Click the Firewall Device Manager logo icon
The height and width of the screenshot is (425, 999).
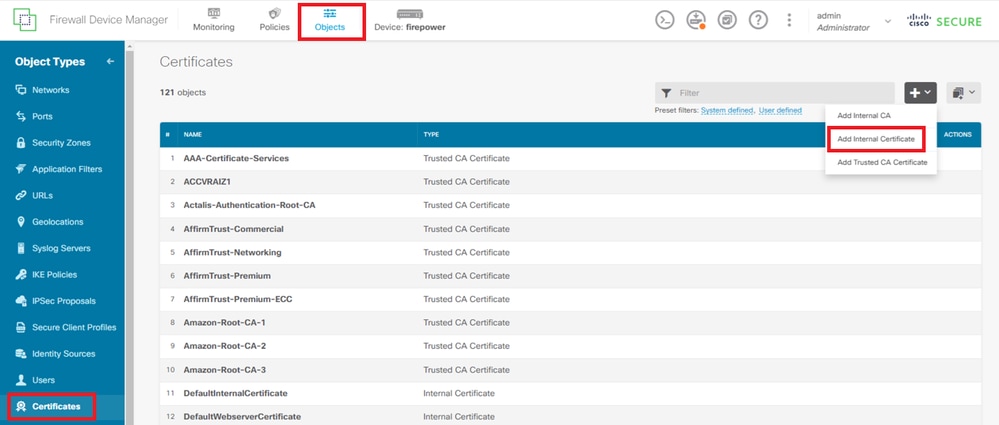pyautogui.click(x=25, y=20)
